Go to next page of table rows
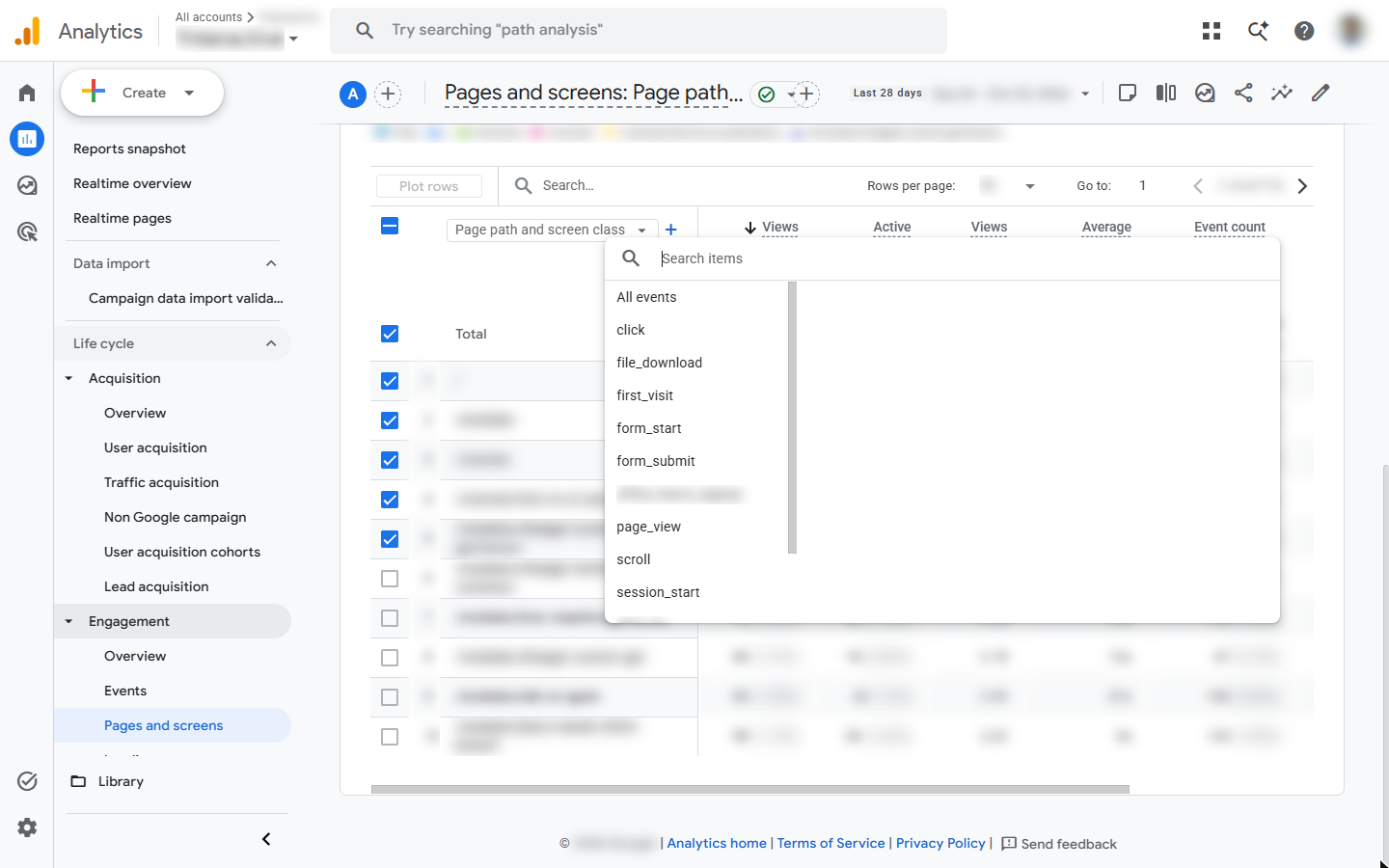This screenshot has height=868, width=1389. coord(1302,185)
